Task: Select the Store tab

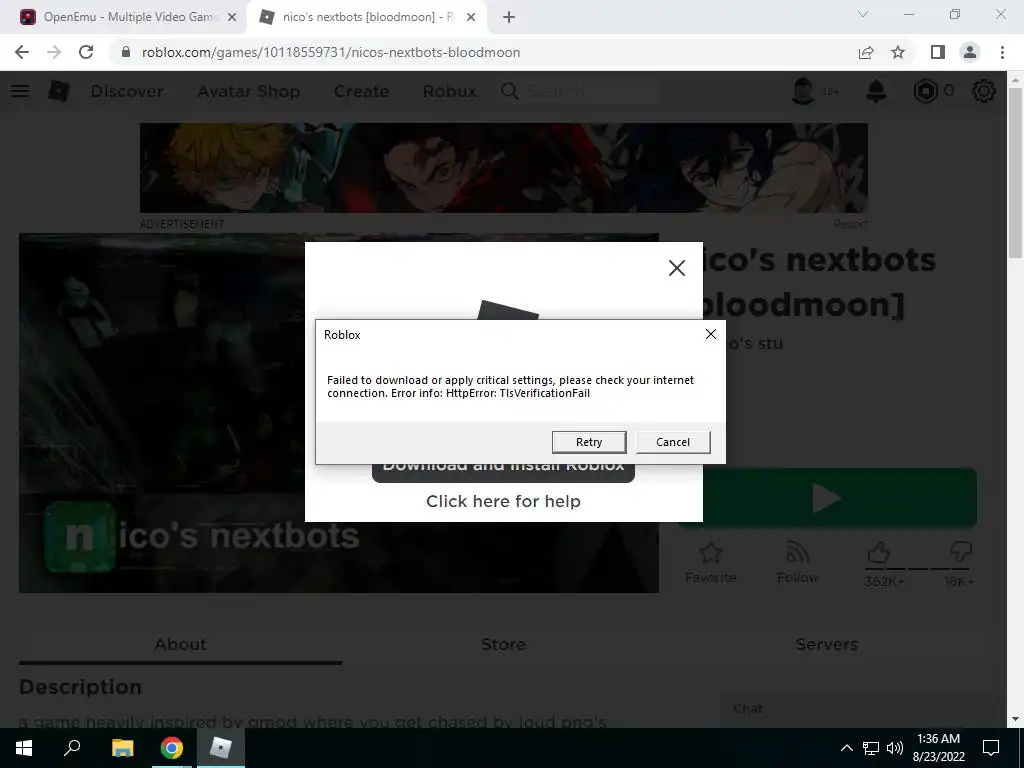Action: pyautogui.click(x=503, y=645)
